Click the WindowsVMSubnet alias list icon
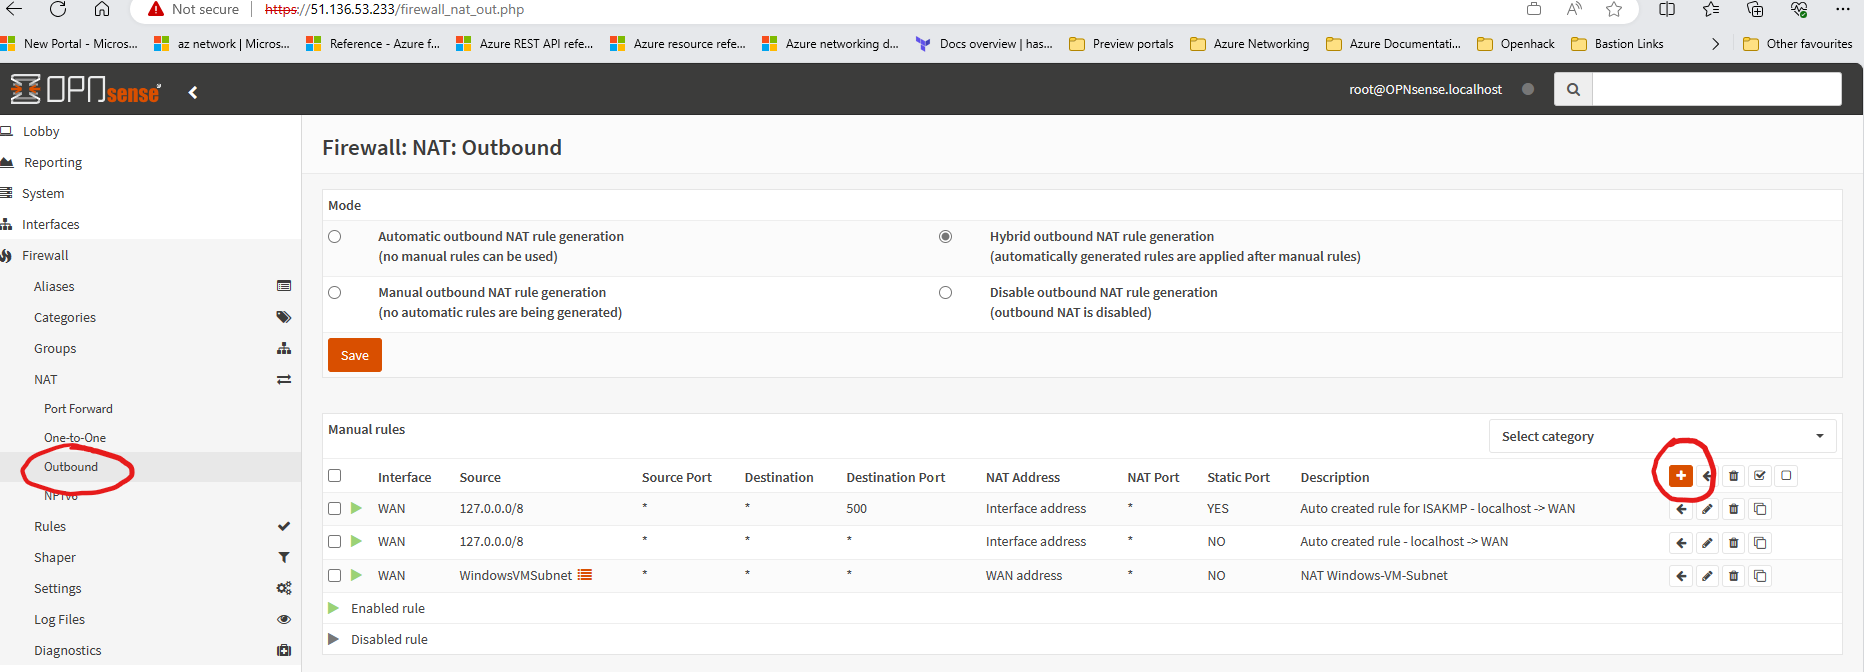Screen dimensions: 1864x672 (x=585, y=575)
